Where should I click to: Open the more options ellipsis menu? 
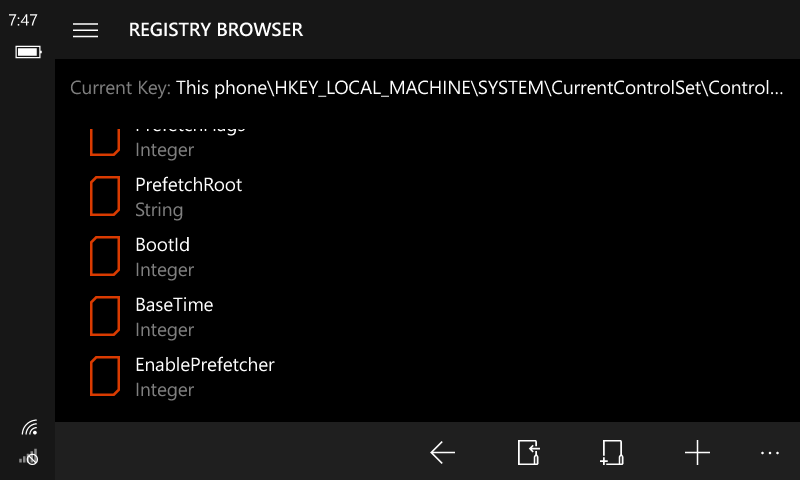click(x=769, y=453)
